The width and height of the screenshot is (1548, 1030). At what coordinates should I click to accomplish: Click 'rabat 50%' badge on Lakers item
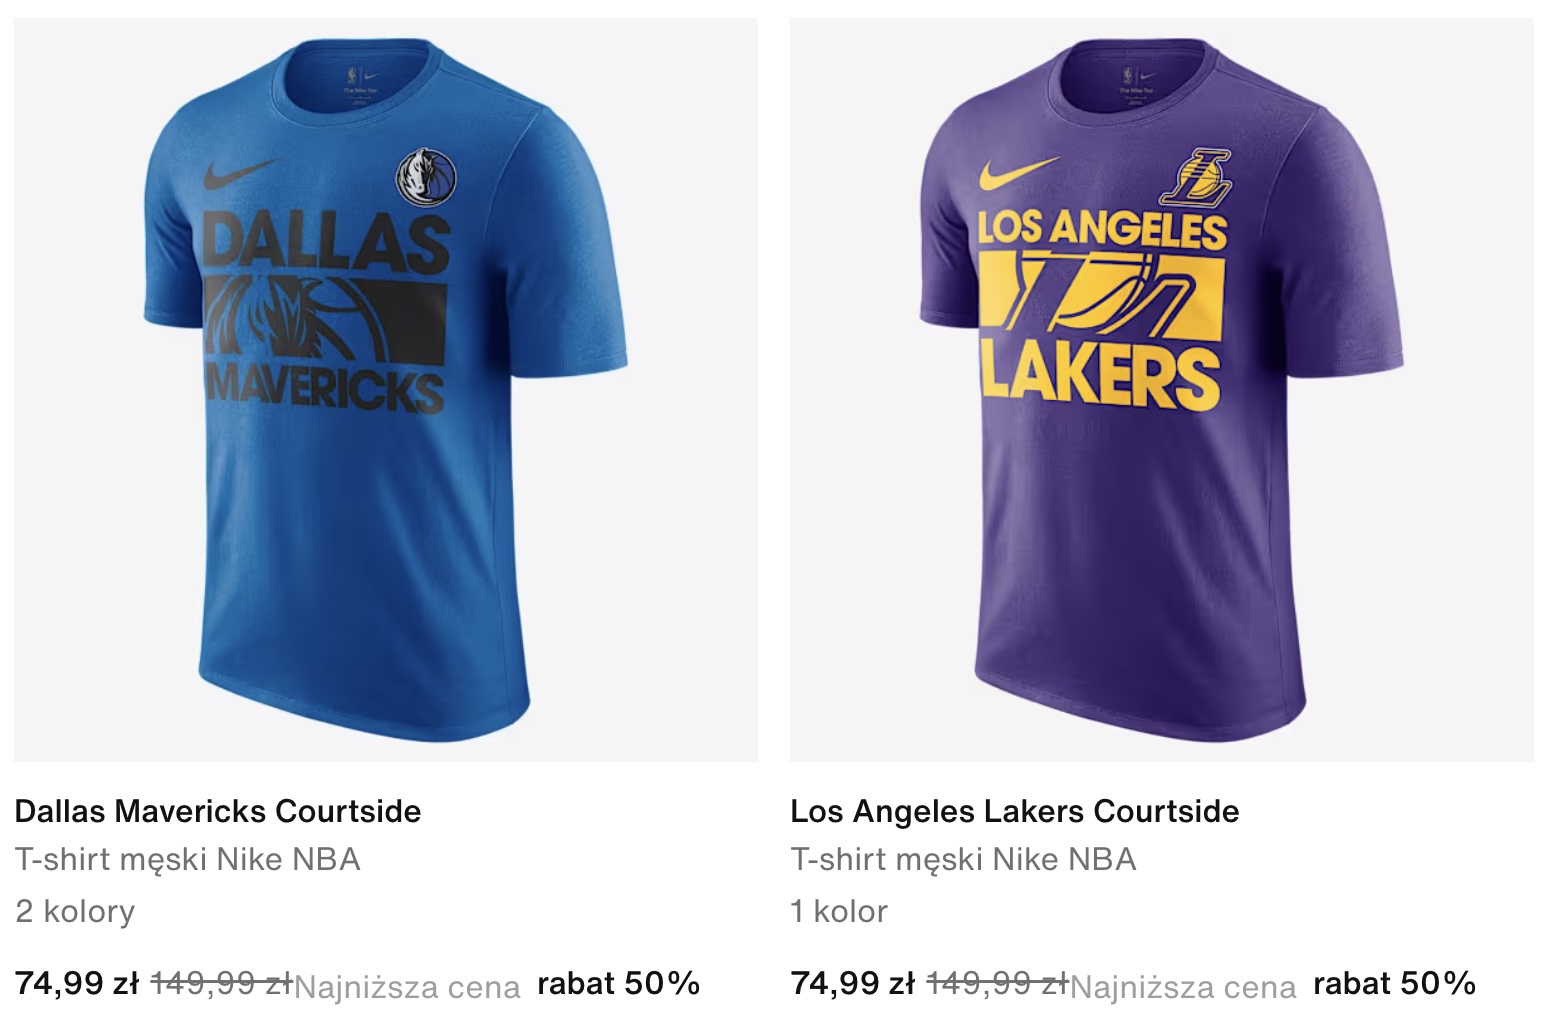pos(1395,984)
